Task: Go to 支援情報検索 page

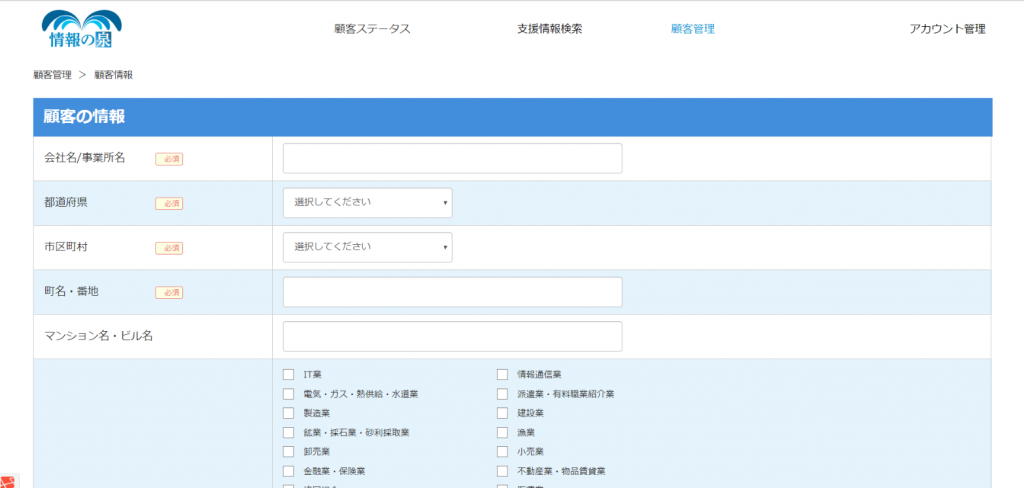Action: tap(549, 29)
